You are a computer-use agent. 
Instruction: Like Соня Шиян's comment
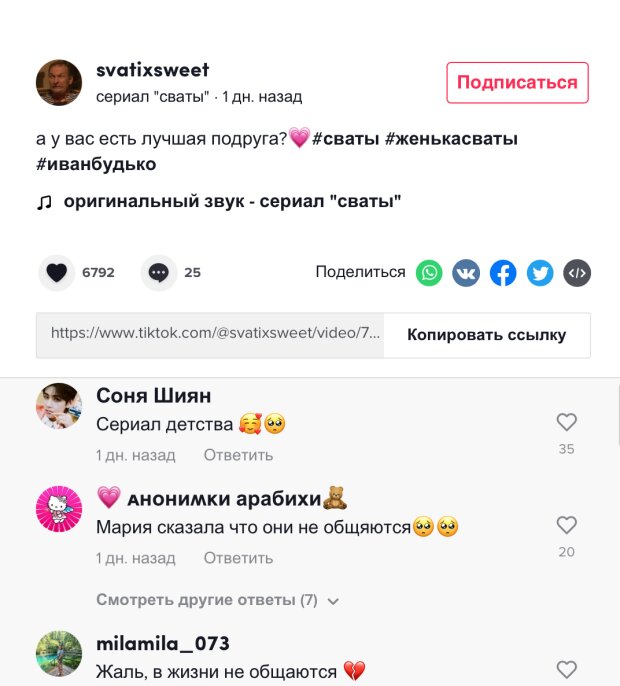click(x=567, y=423)
